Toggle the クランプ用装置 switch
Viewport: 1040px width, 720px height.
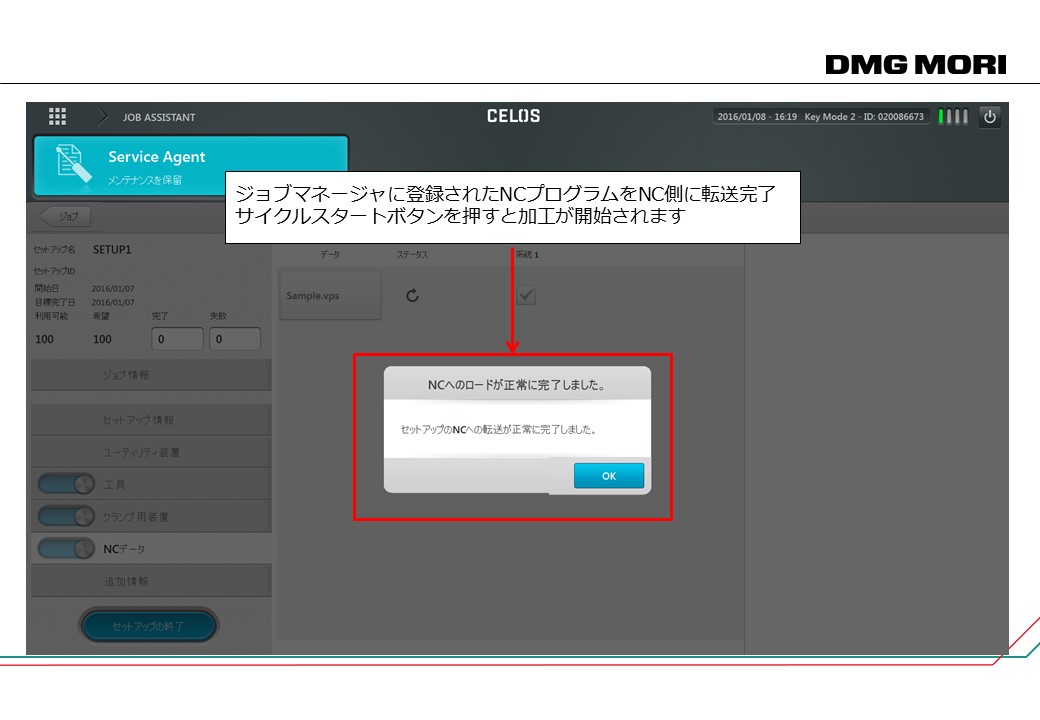66,516
